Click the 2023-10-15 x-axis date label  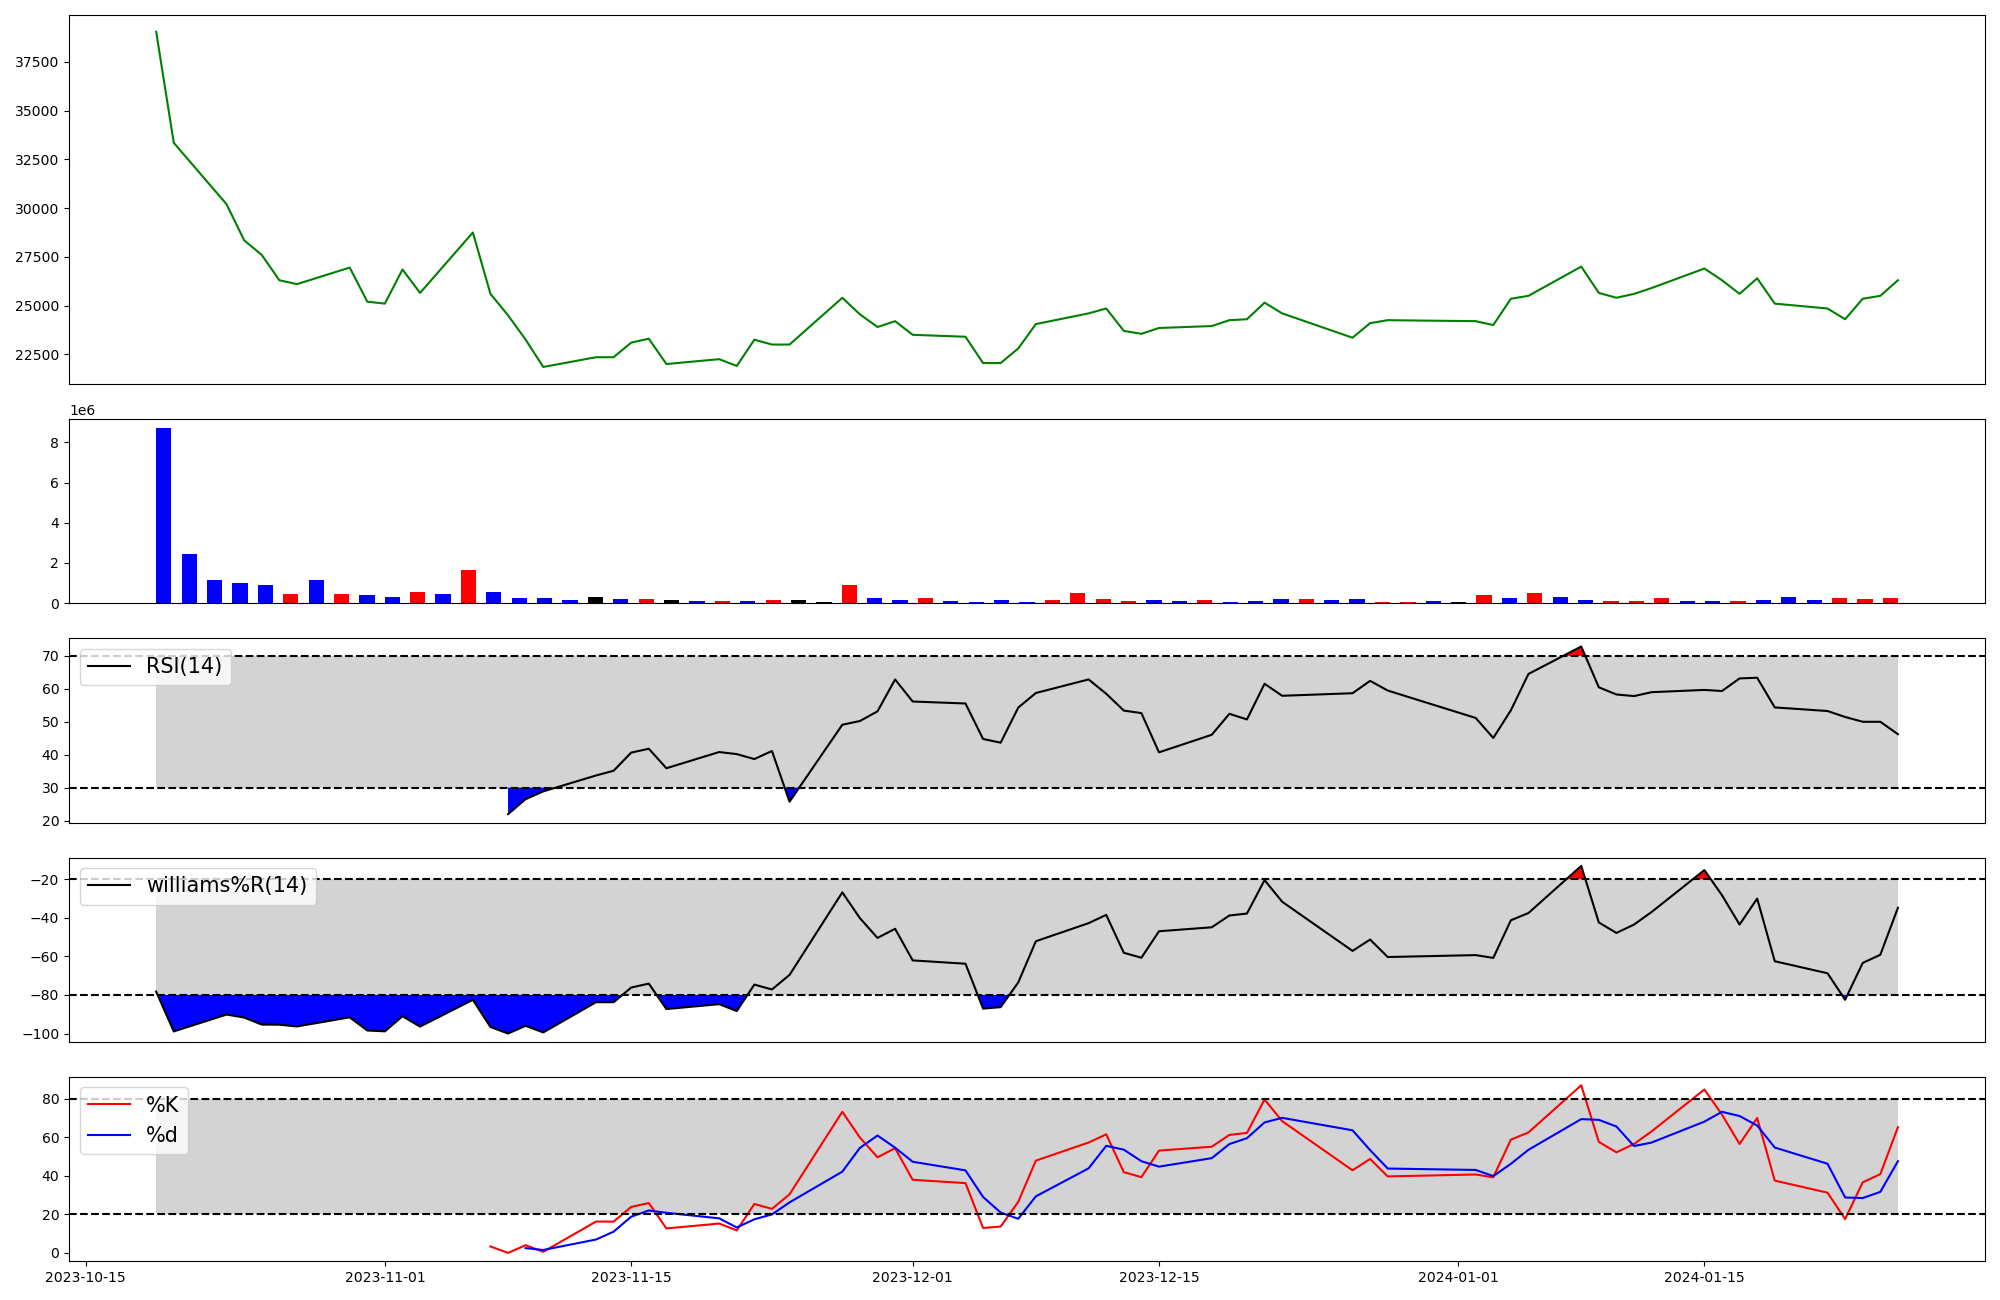(x=86, y=1277)
